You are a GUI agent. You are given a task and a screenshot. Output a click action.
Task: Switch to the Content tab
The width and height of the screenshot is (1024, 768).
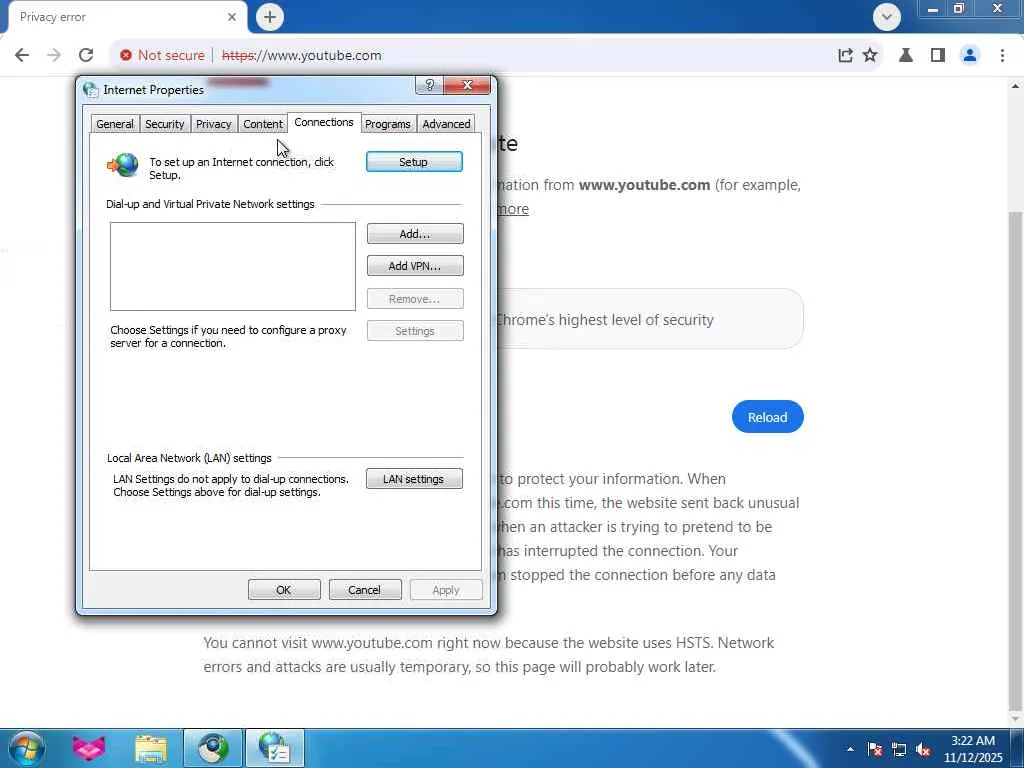point(263,124)
